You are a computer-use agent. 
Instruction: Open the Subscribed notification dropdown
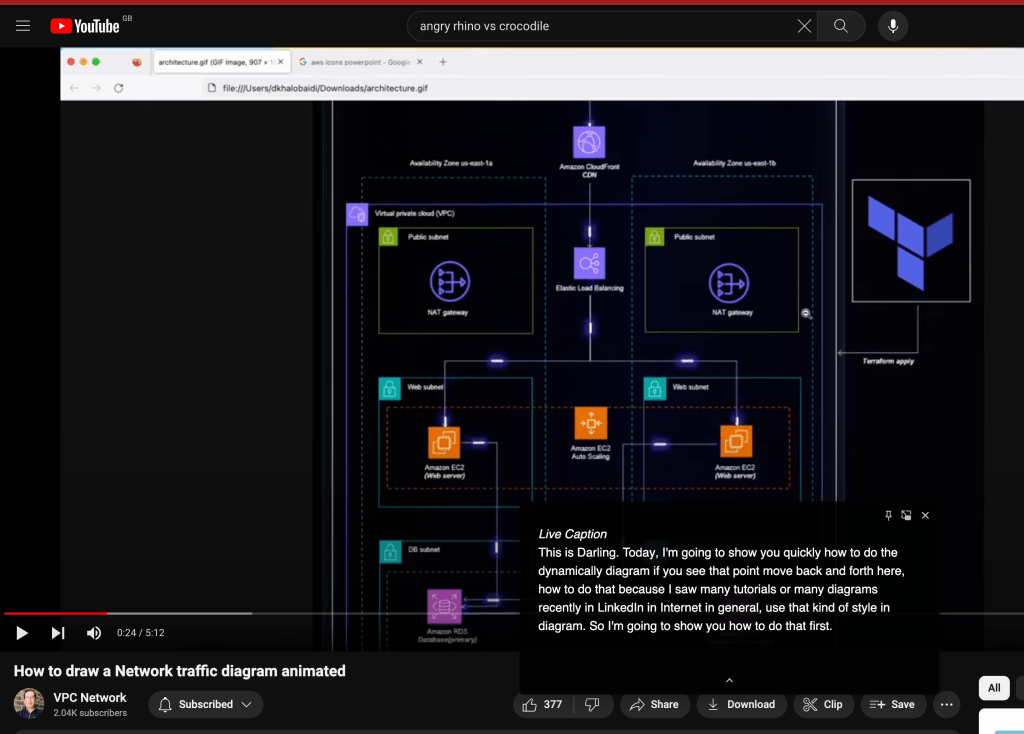coord(205,705)
